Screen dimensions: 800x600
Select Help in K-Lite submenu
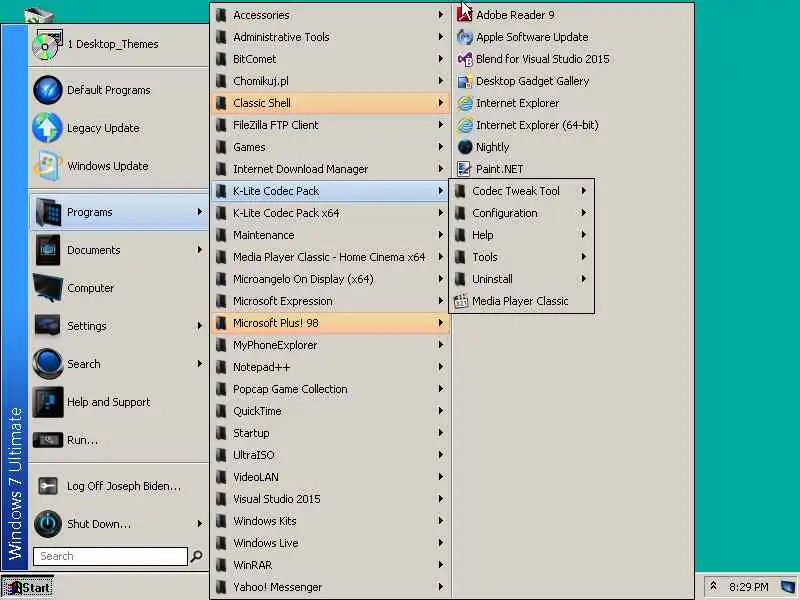pyautogui.click(x=521, y=235)
